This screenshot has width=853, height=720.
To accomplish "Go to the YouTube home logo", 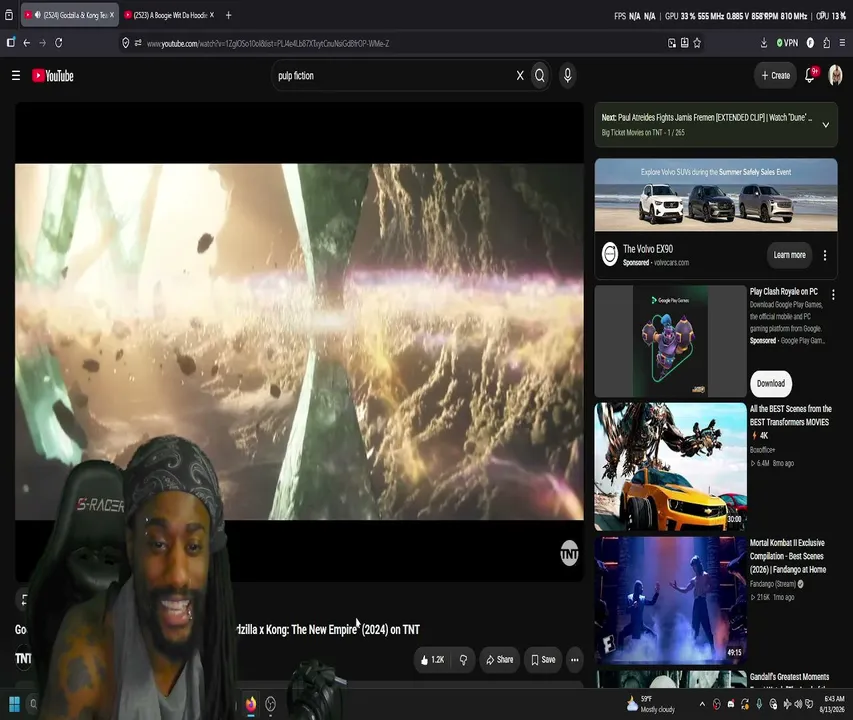I will click(53, 76).
